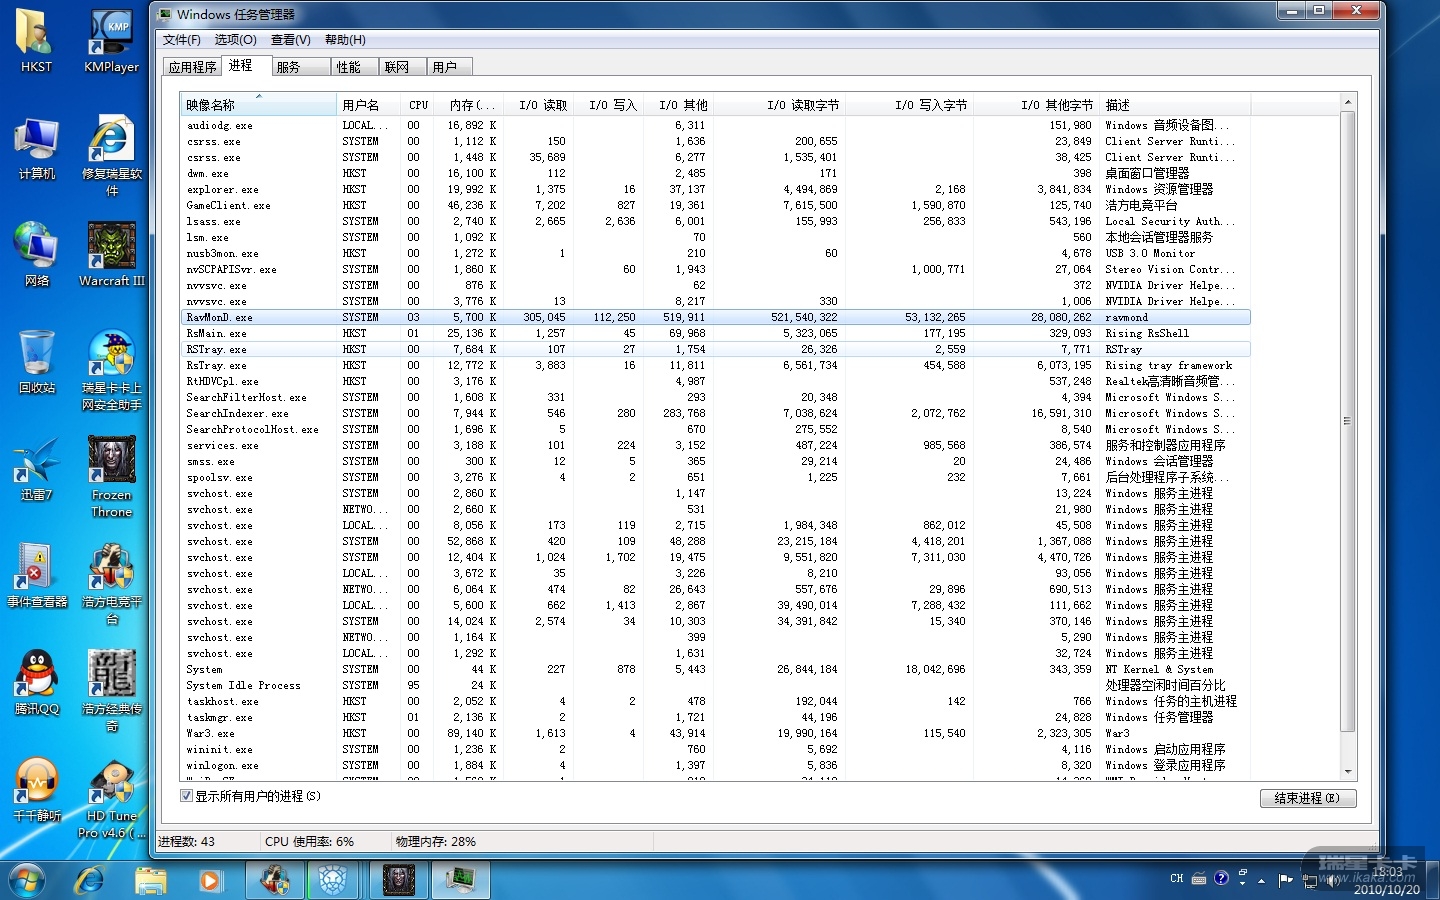1440x900 pixels.
Task: Select the Warcraft III desktop shortcut
Action: click(111, 255)
